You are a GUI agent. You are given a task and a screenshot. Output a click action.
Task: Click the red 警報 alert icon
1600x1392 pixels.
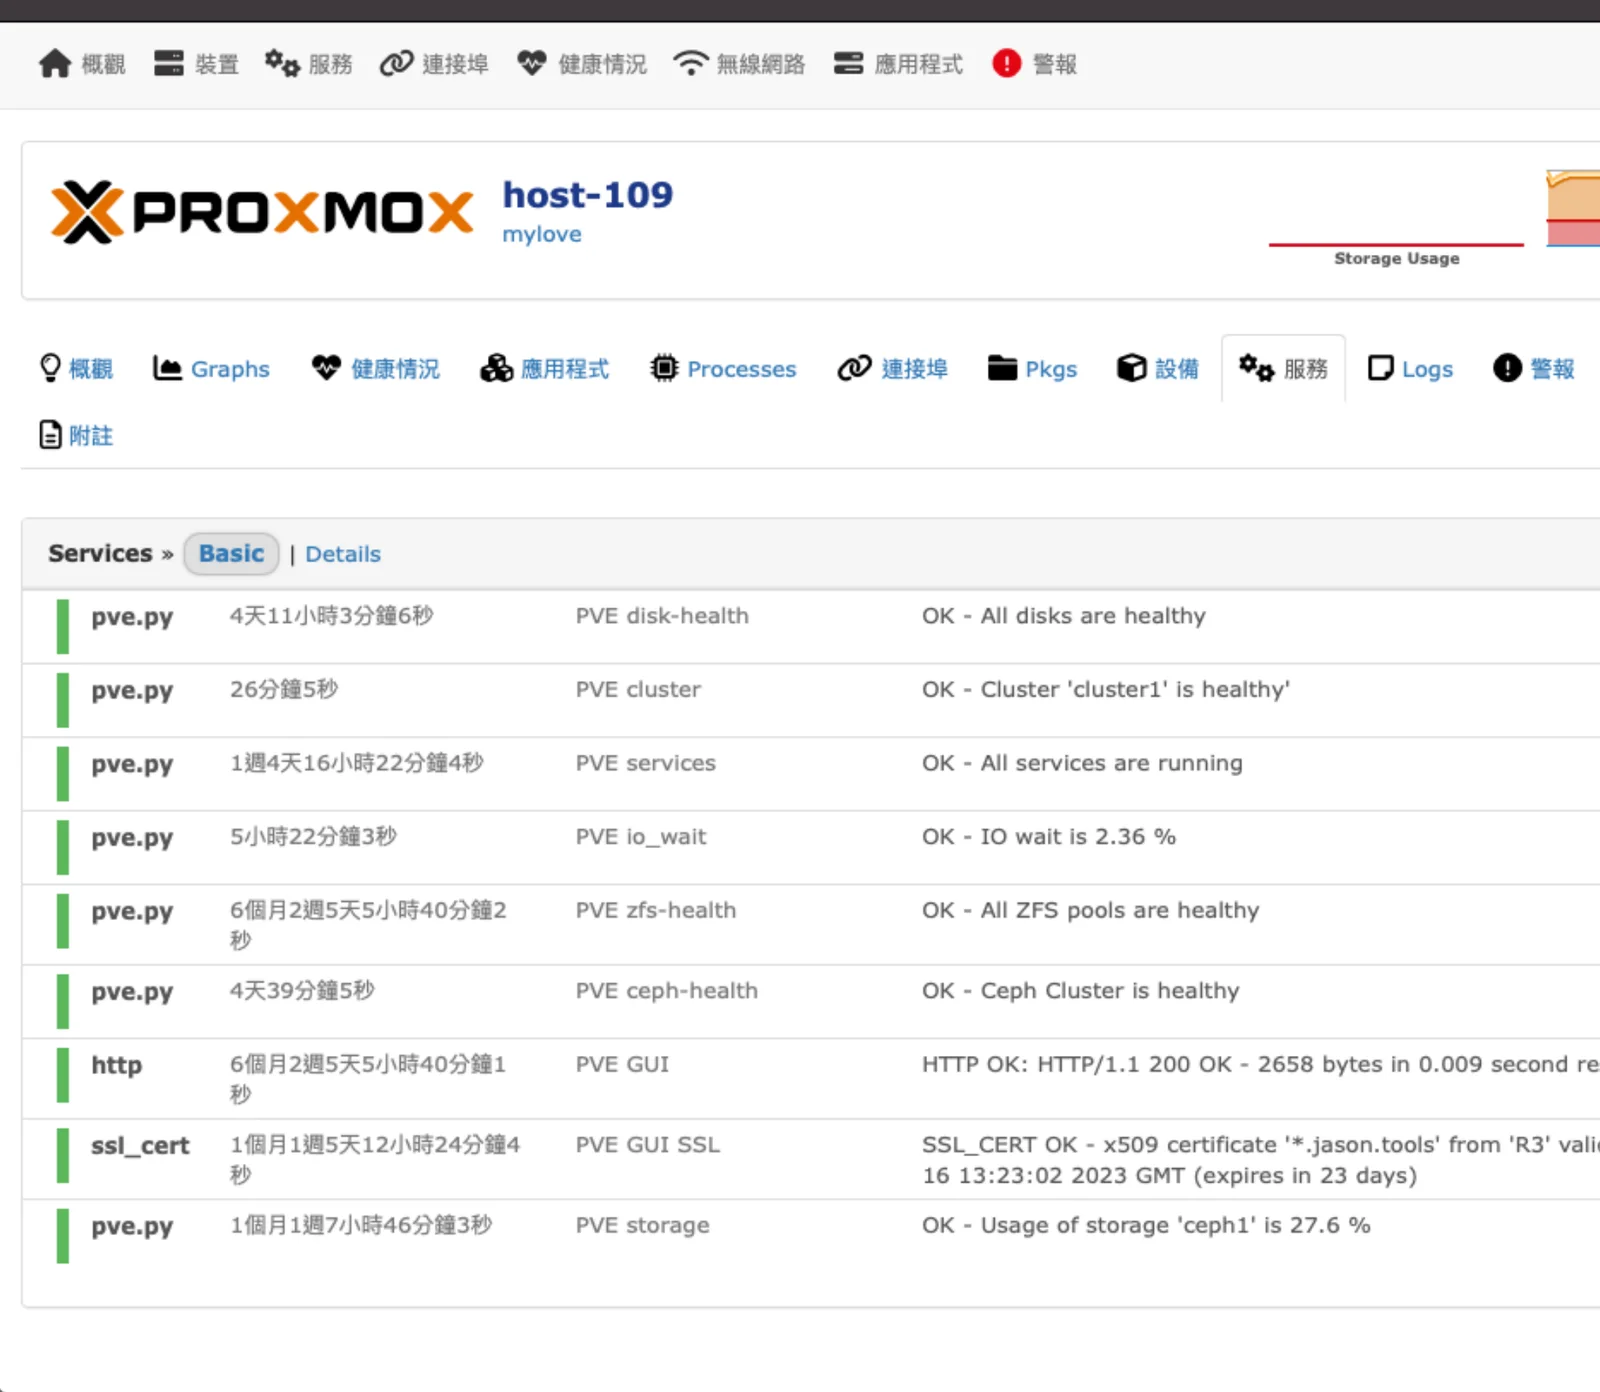pos(1007,64)
